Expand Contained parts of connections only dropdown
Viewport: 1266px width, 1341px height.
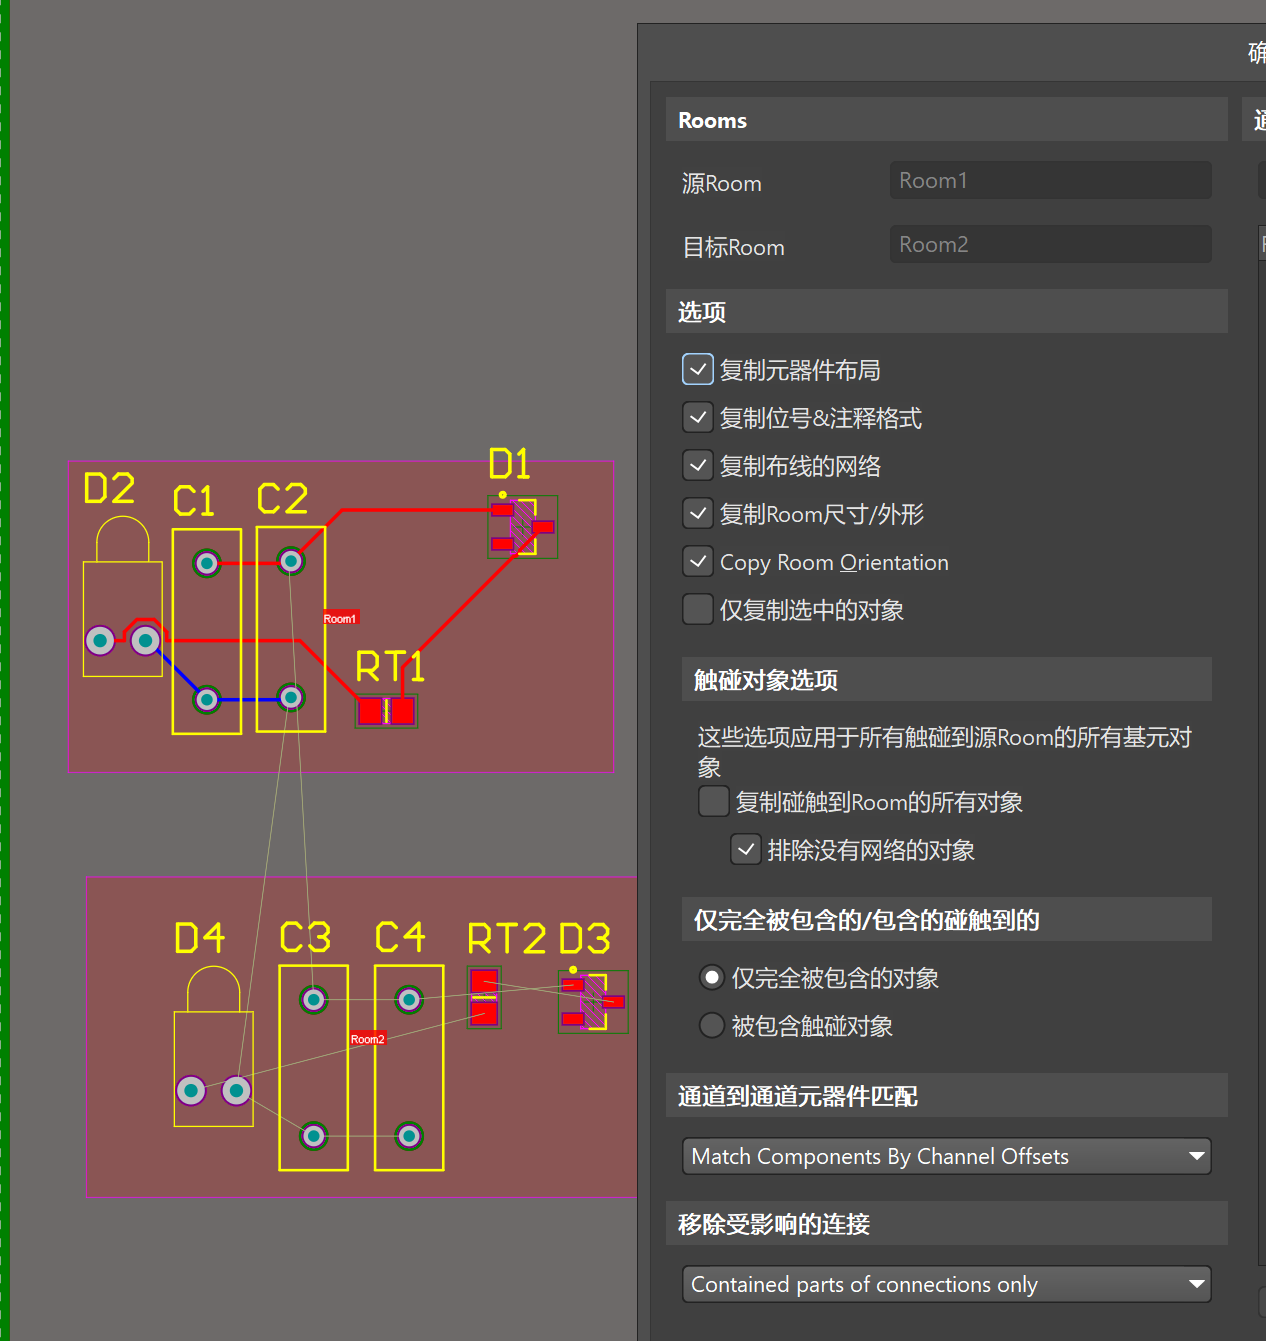point(946,1284)
